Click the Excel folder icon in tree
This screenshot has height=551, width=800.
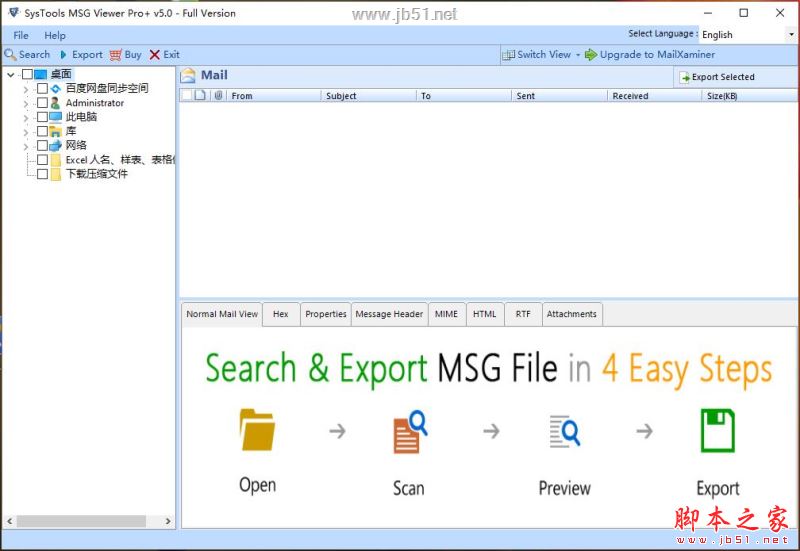[x=56, y=160]
